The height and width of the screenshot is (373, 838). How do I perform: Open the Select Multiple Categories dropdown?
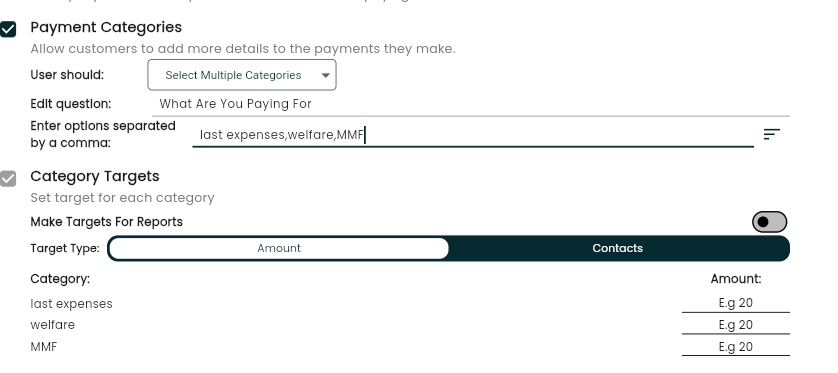click(242, 75)
